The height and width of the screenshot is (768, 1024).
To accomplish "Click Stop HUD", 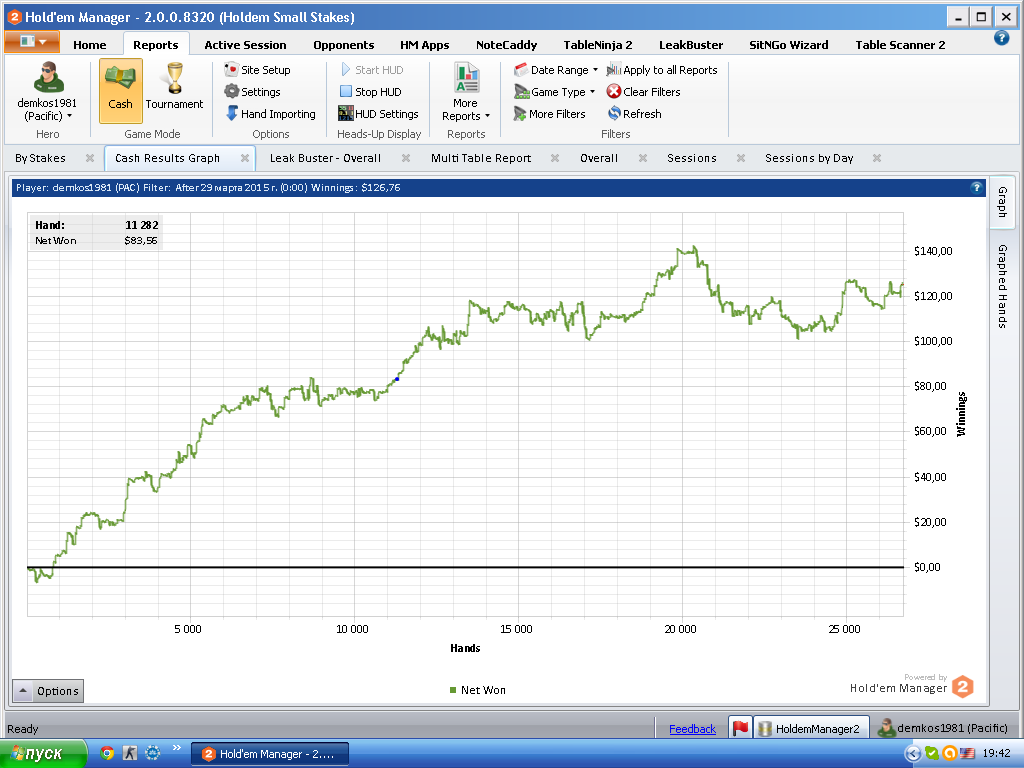I will (x=370, y=92).
